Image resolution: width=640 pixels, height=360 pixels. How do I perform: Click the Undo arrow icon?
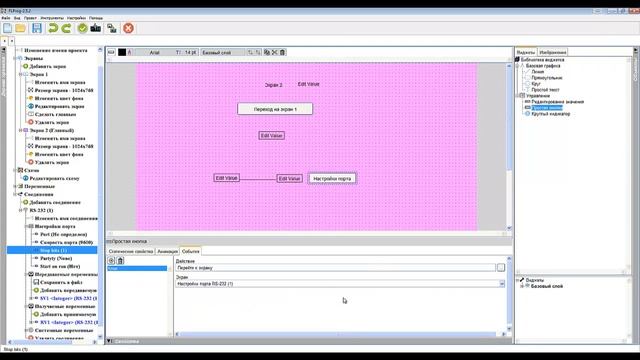(53, 28)
